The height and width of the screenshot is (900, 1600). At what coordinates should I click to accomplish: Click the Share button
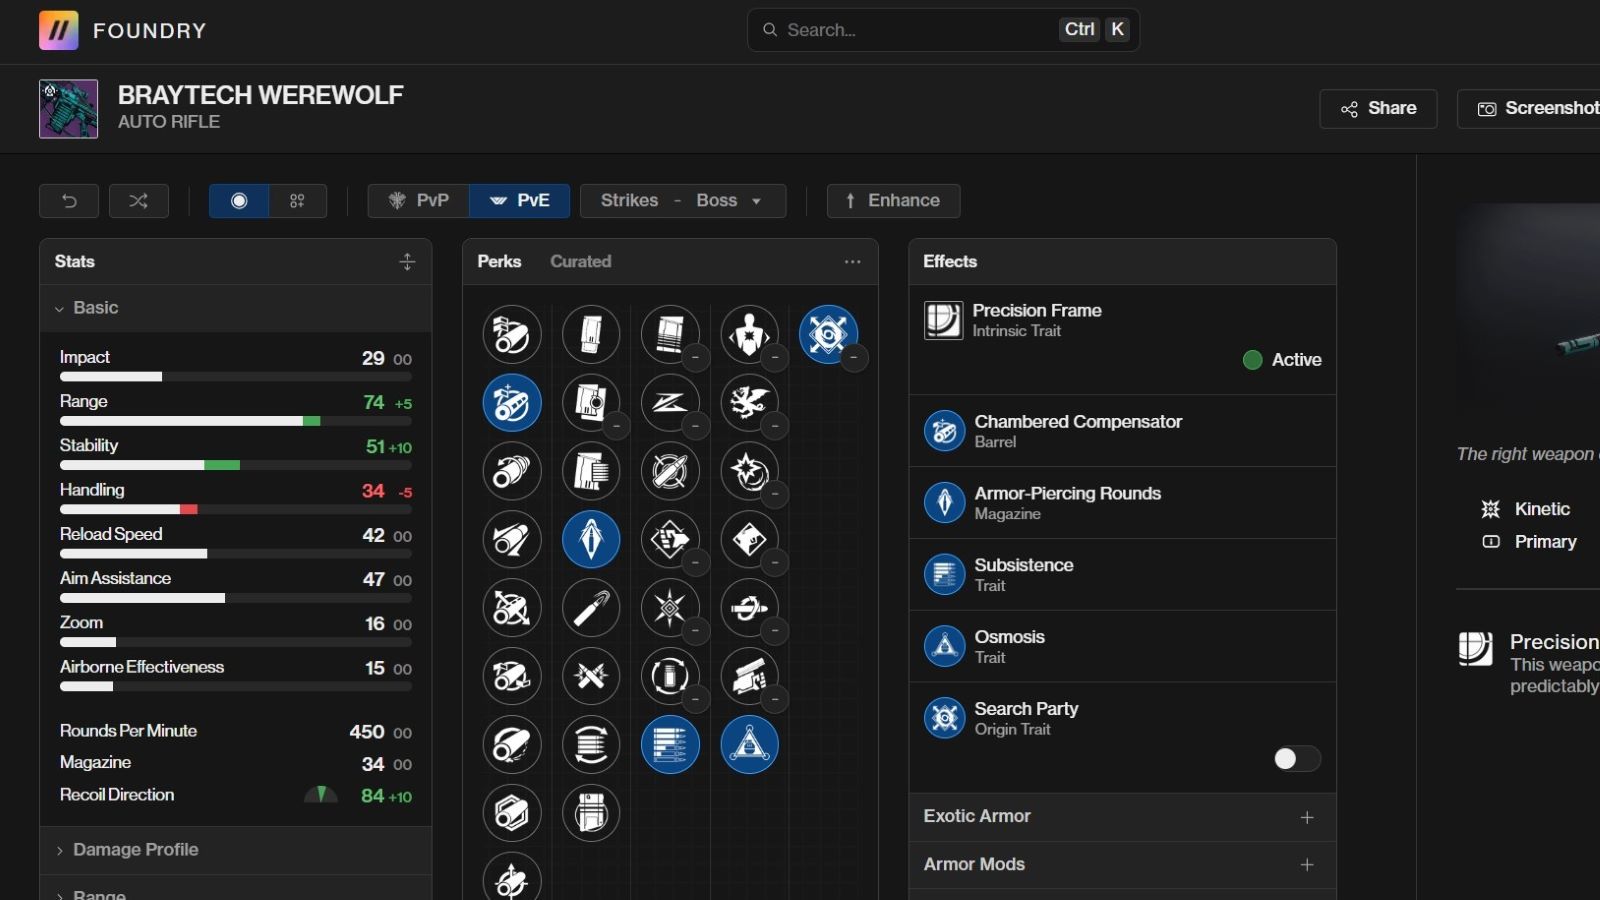(1378, 109)
